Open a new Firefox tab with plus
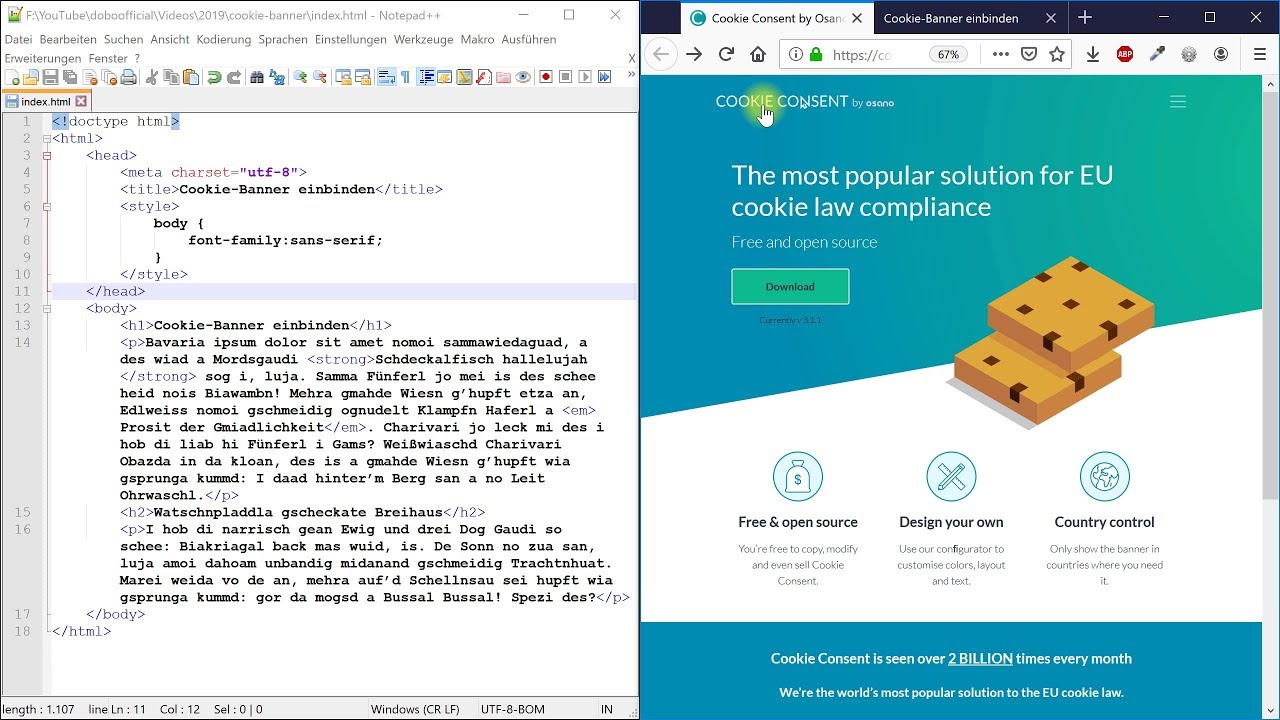Image resolution: width=1280 pixels, height=720 pixels. (x=1085, y=18)
